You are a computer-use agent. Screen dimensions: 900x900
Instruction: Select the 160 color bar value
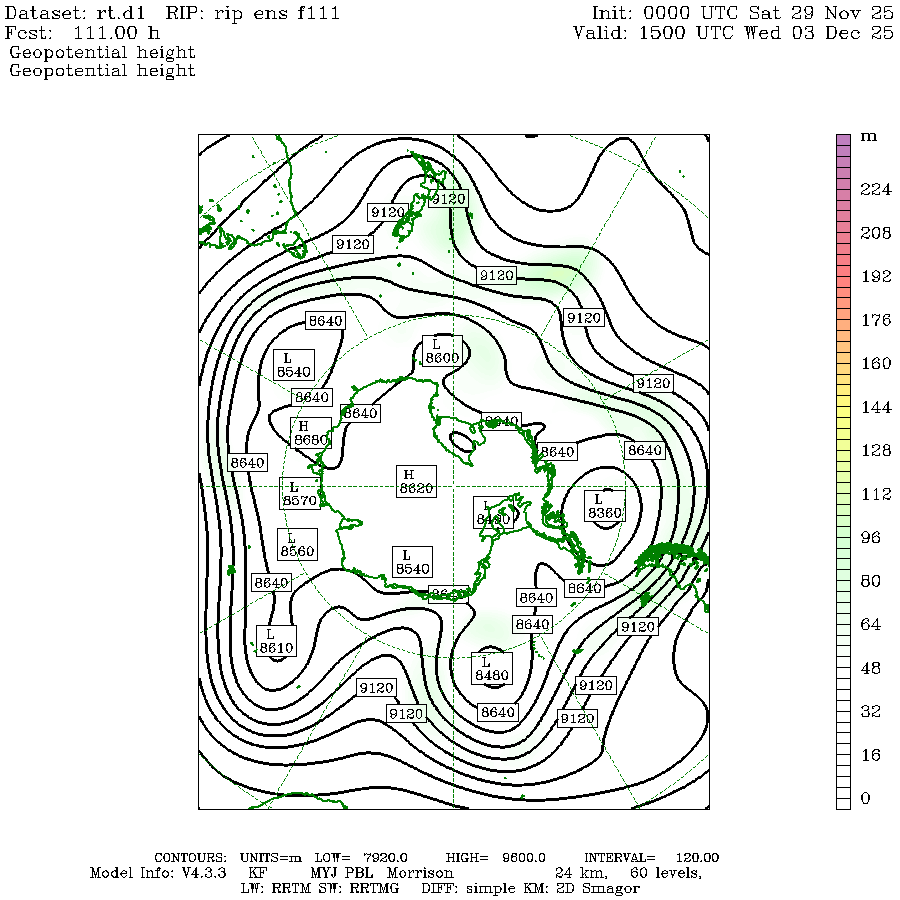tap(875, 363)
